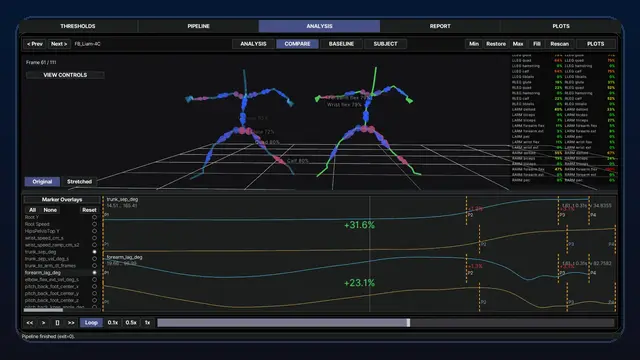The height and width of the screenshot is (360, 640).
Task: Select None for marker overlays
Action: click(50, 210)
